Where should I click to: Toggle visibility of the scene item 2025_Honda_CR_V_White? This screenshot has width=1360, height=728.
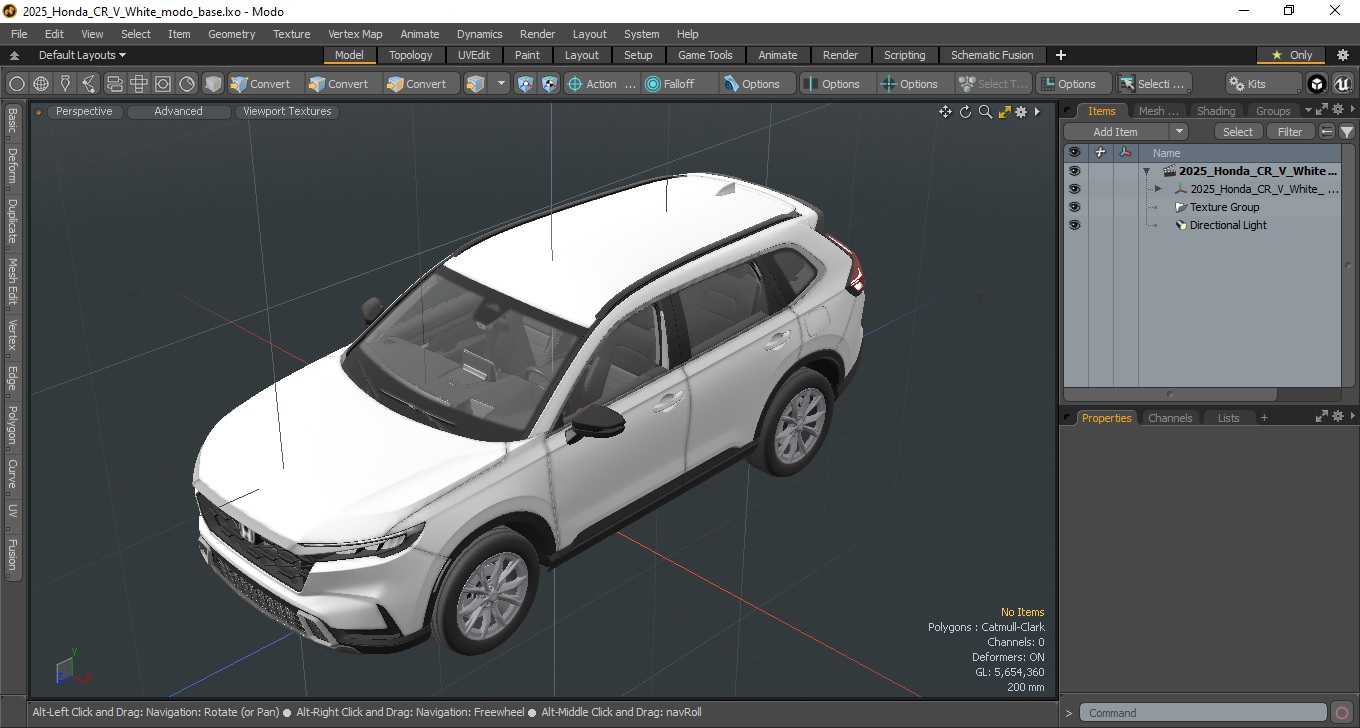[1074, 171]
